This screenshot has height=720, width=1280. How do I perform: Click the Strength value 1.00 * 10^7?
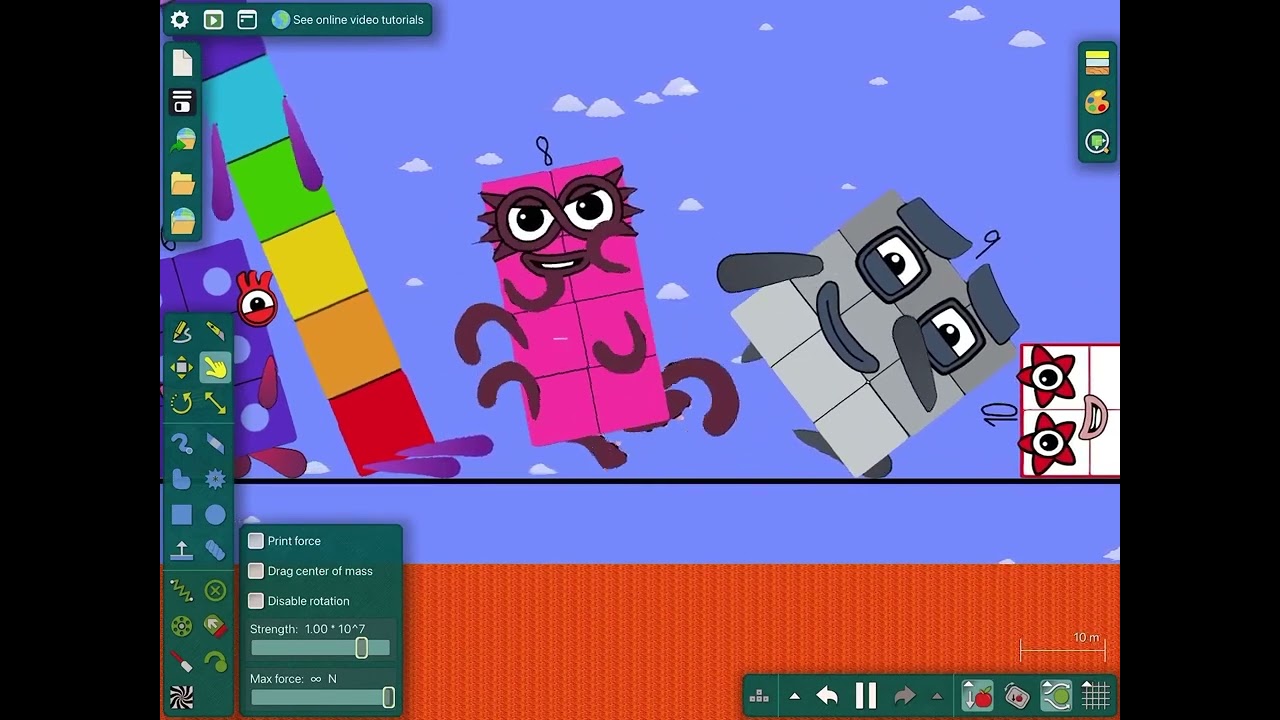tap(335, 629)
